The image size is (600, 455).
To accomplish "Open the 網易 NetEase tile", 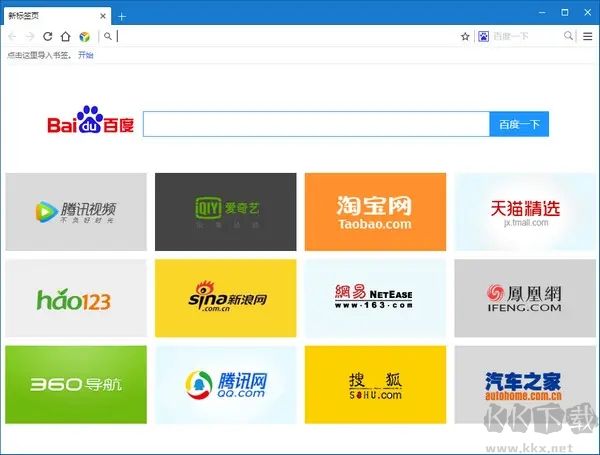I will coord(375,298).
